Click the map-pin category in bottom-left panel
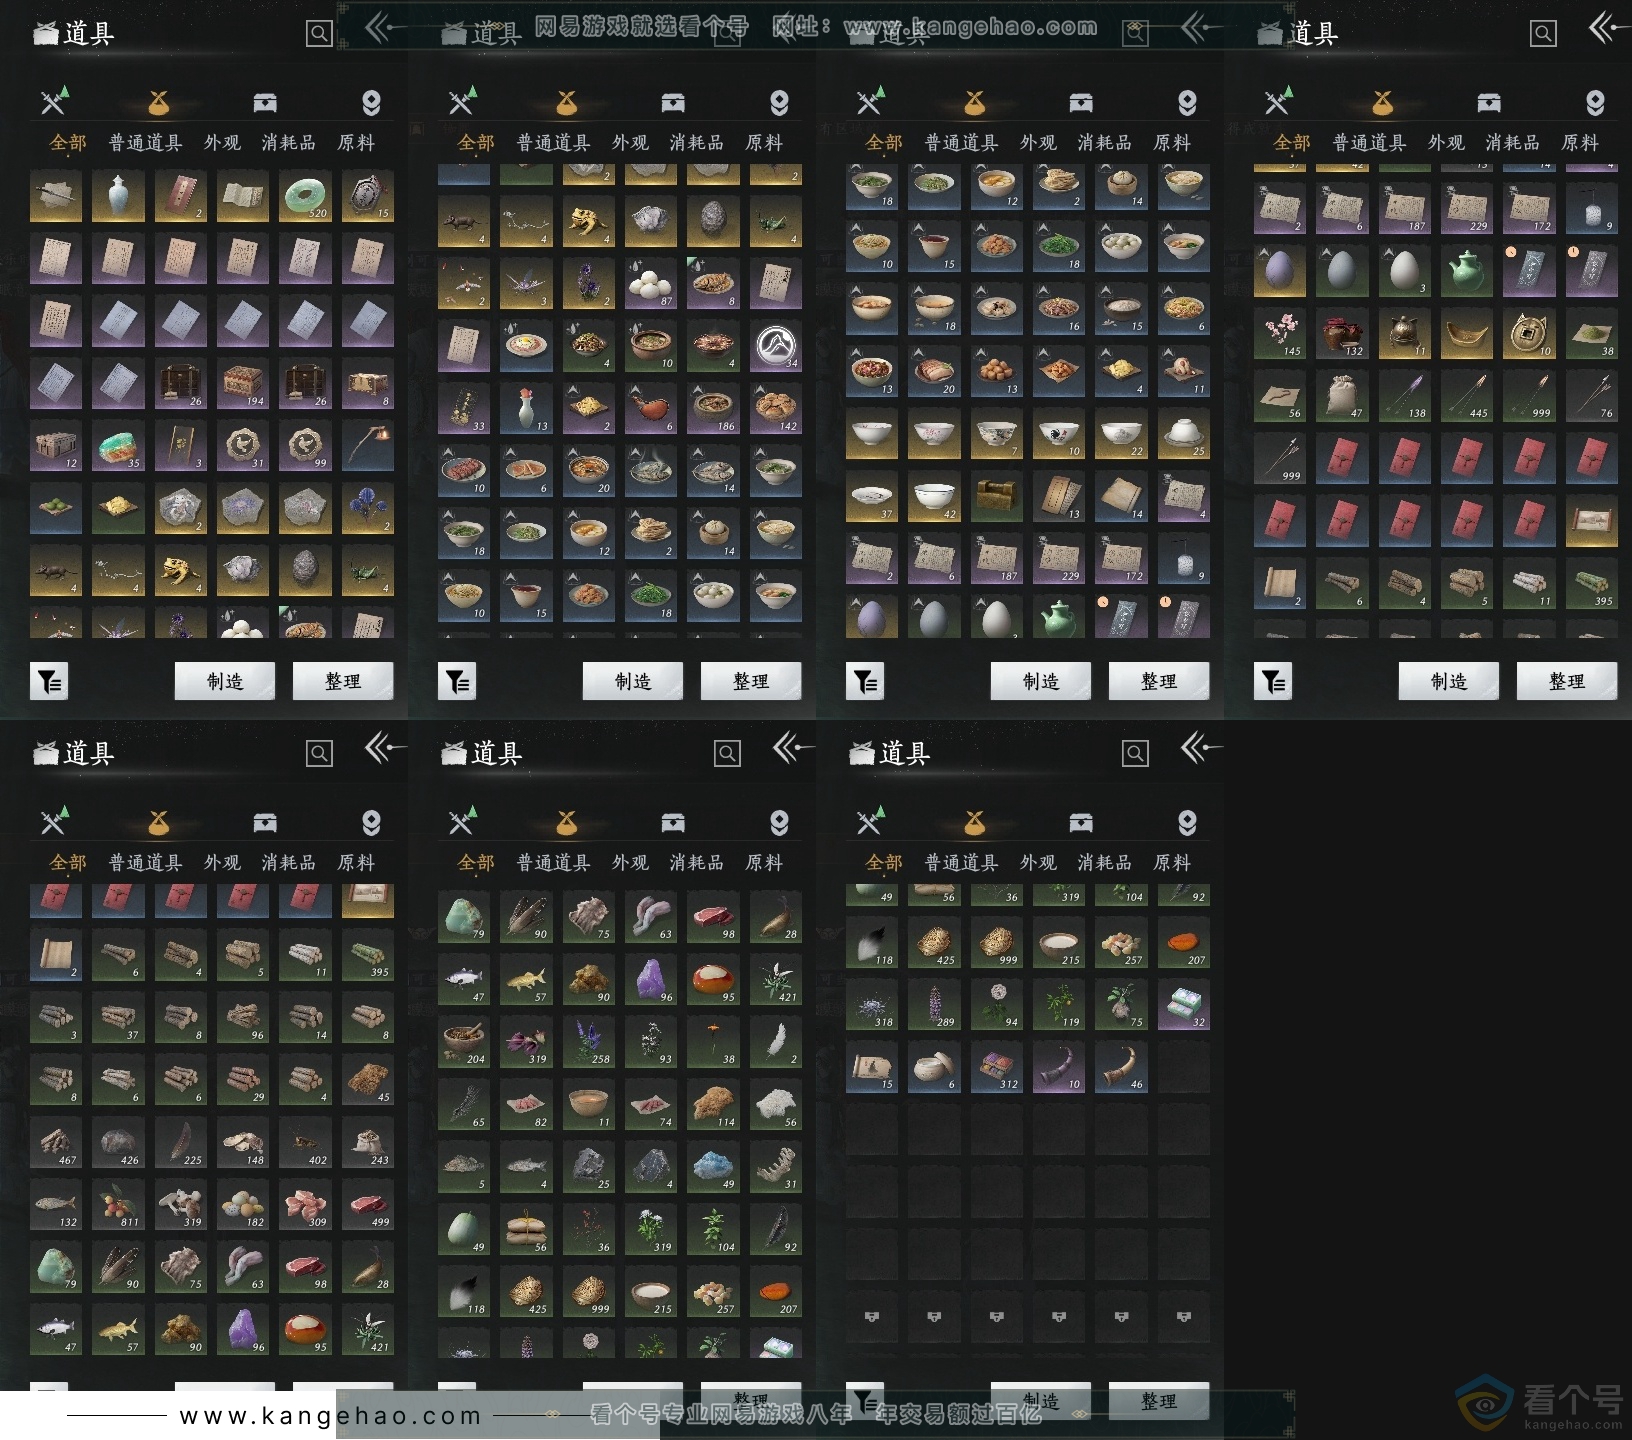The width and height of the screenshot is (1632, 1440). (x=371, y=823)
